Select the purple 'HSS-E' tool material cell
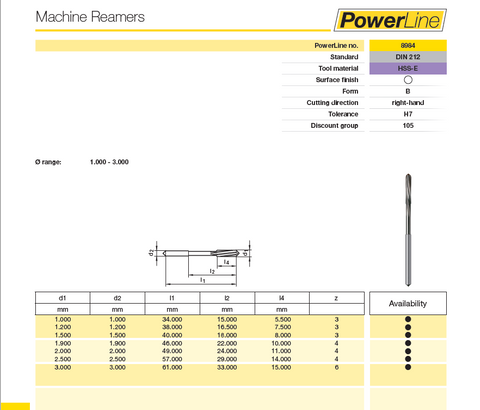This screenshot has height=410, width=480. (x=408, y=68)
